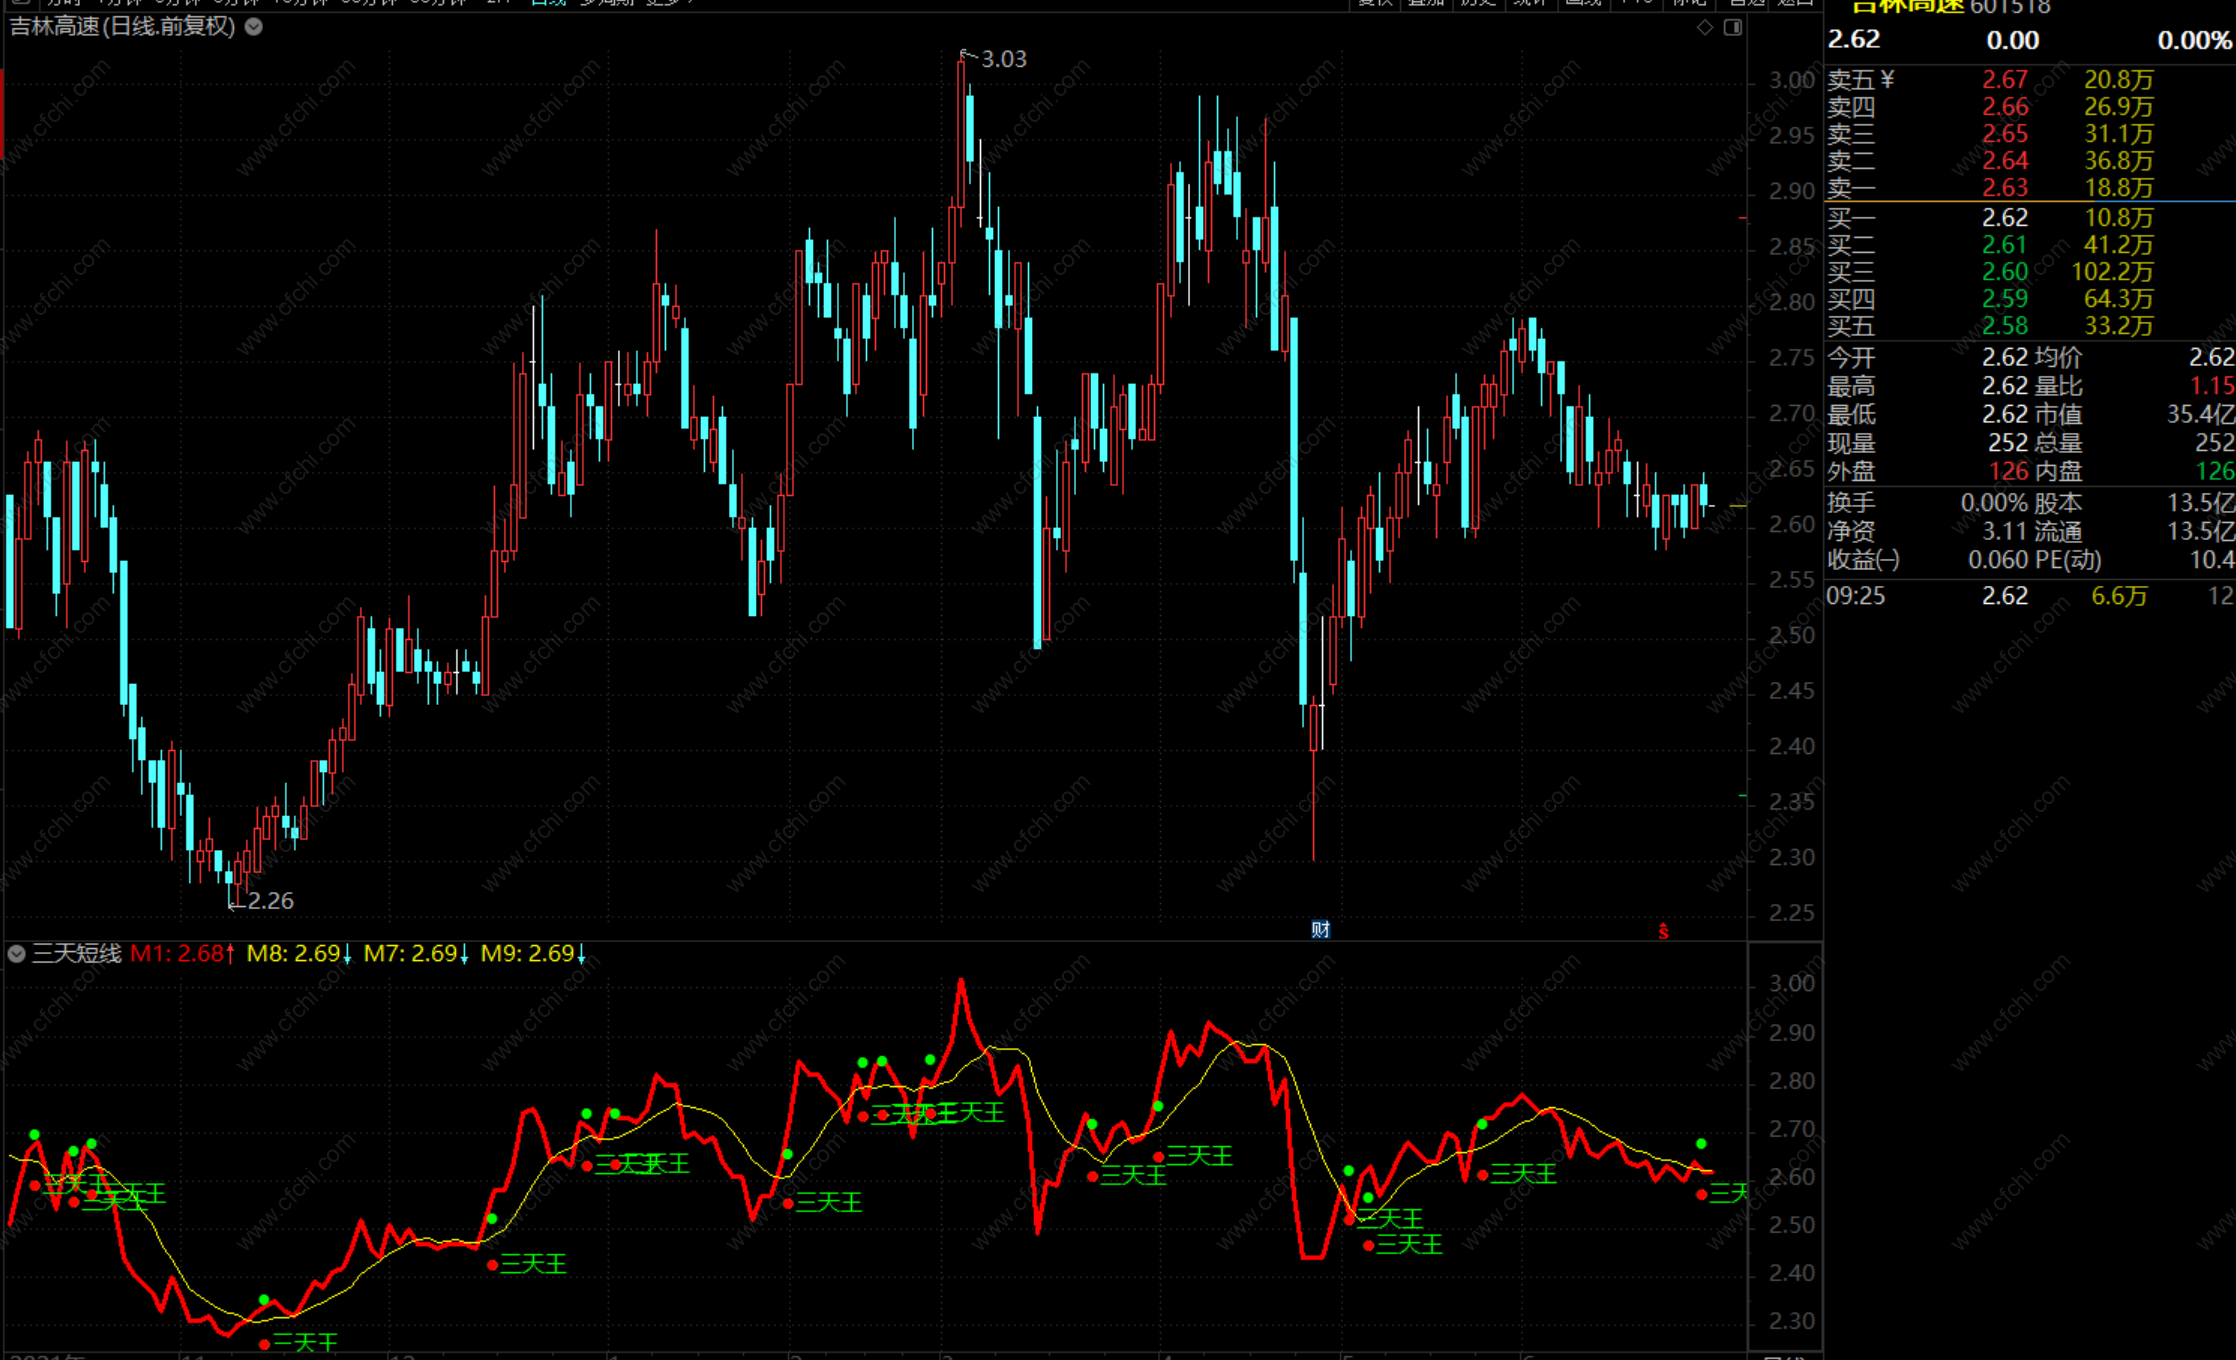Click the 买三 bid price 2.60
Viewport: 2236px width, 1360px height.
[x=2004, y=272]
